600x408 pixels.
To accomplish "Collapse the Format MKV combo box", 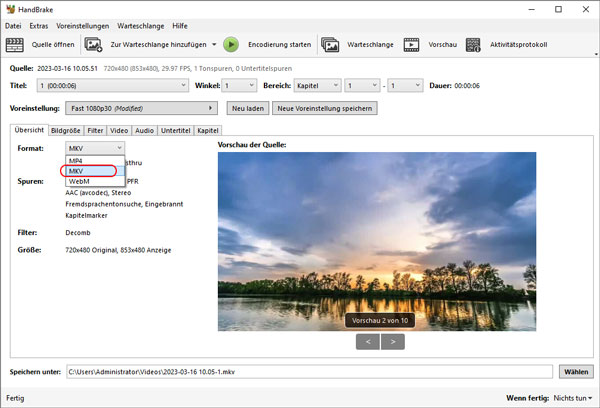I will (95, 148).
